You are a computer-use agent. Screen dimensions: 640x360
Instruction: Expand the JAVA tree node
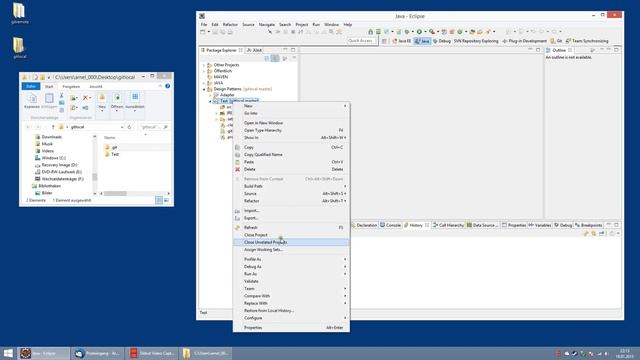[x=204, y=83]
